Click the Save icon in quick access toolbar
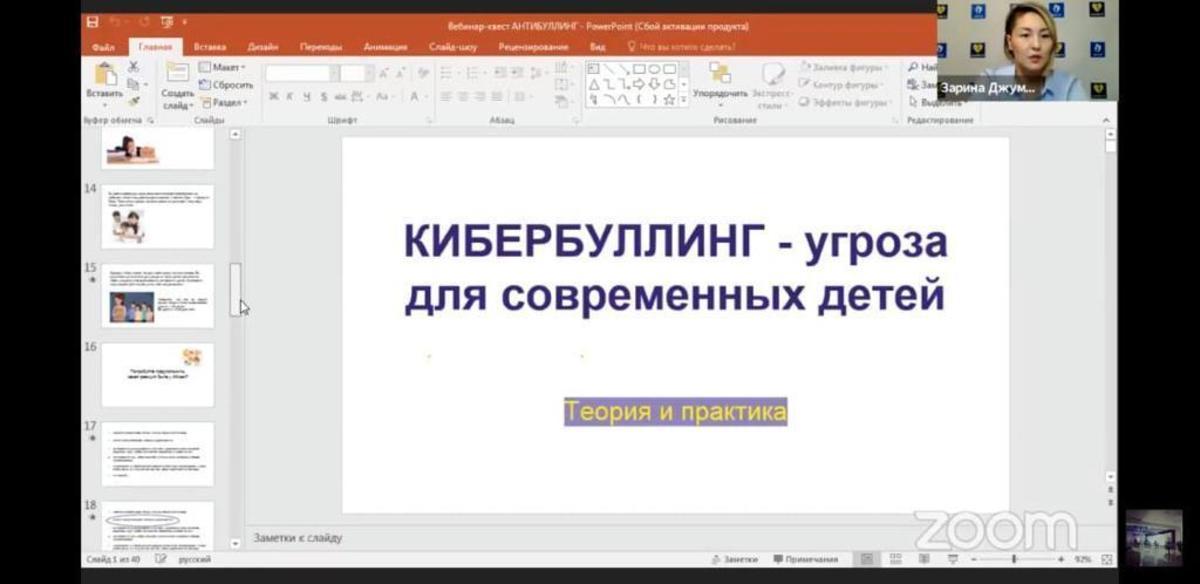Image resolution: width=1200 pixels, height=584 pixels. coord(93,22)
